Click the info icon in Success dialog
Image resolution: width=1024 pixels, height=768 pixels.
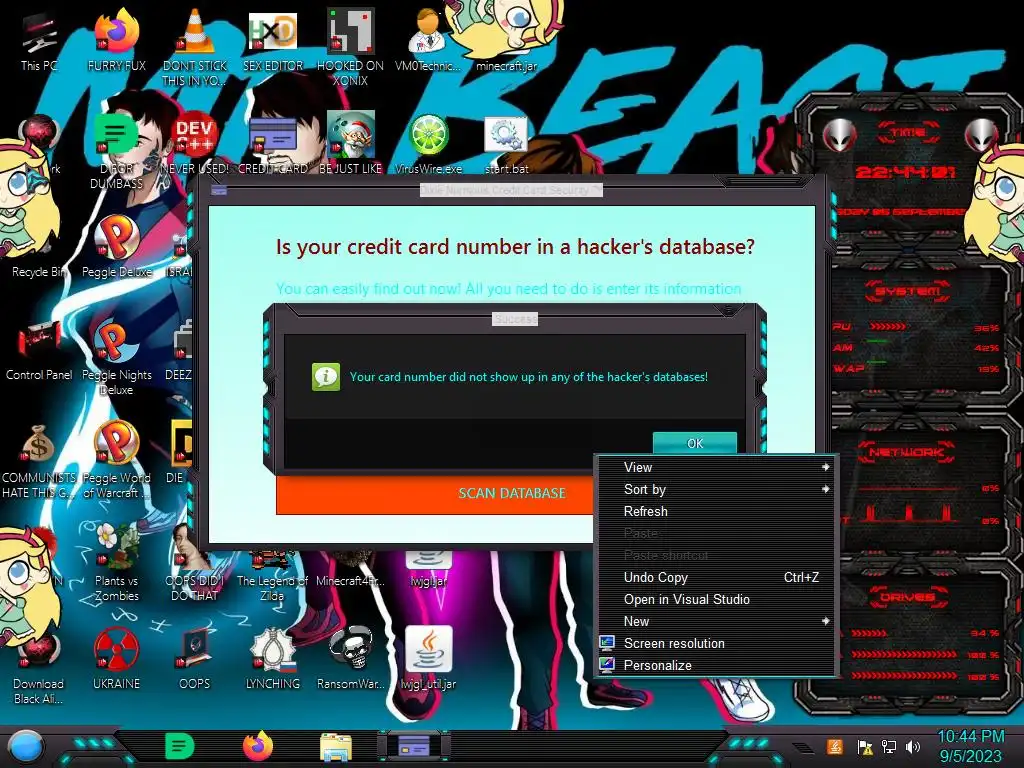point(326,377)
